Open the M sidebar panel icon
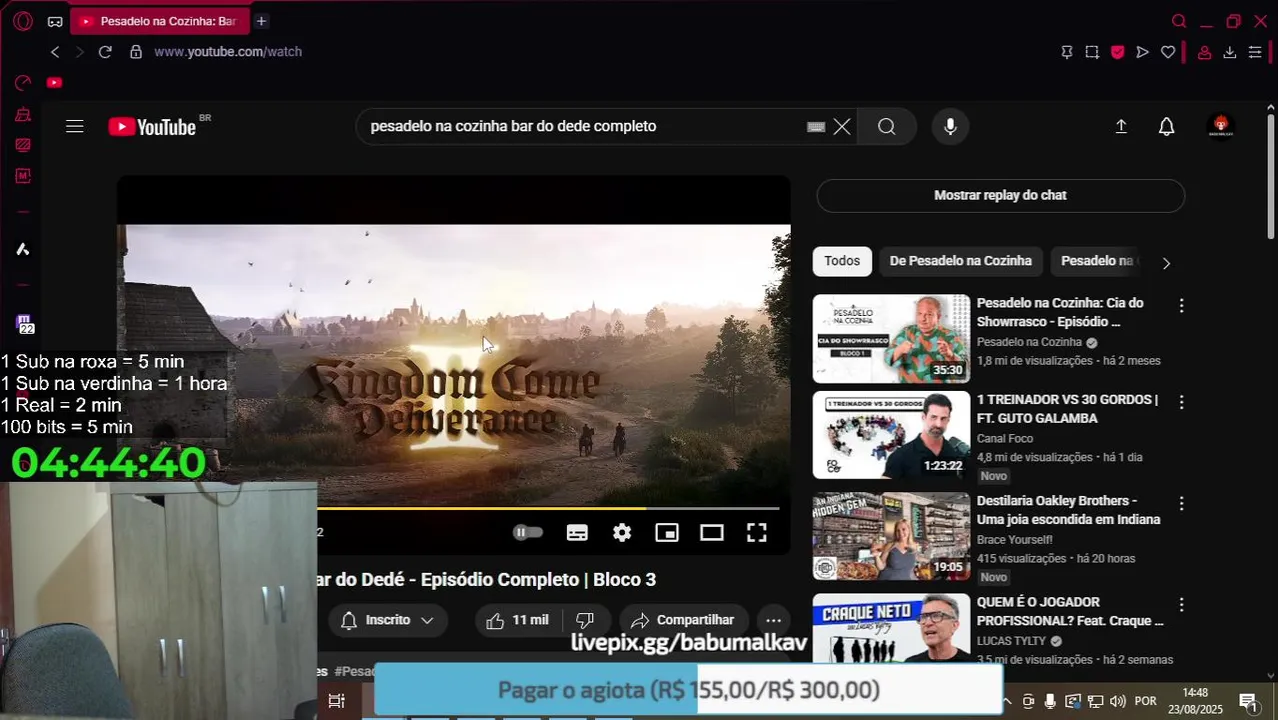 click(x=22, y=176)
